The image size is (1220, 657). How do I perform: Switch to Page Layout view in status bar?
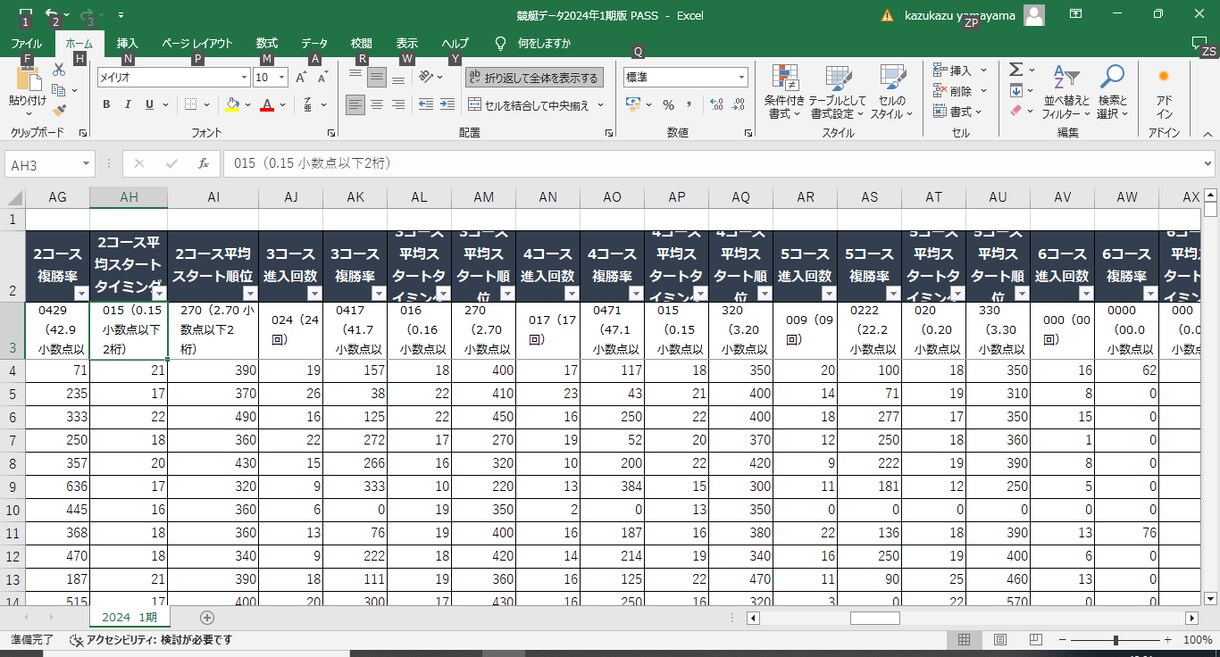pos(1000,640)
